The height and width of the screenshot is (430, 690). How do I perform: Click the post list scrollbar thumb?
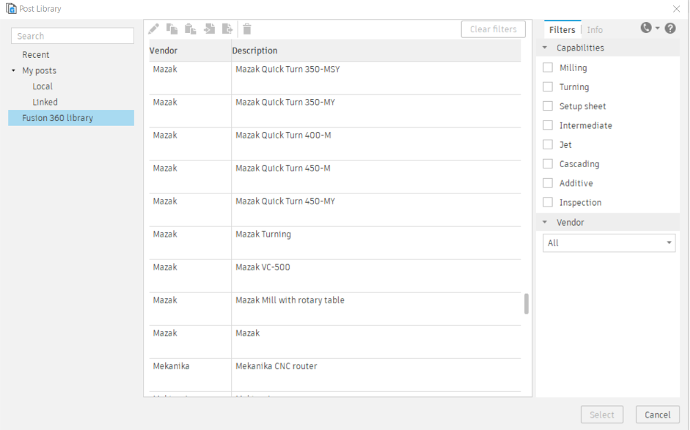(x=526, y=304)
